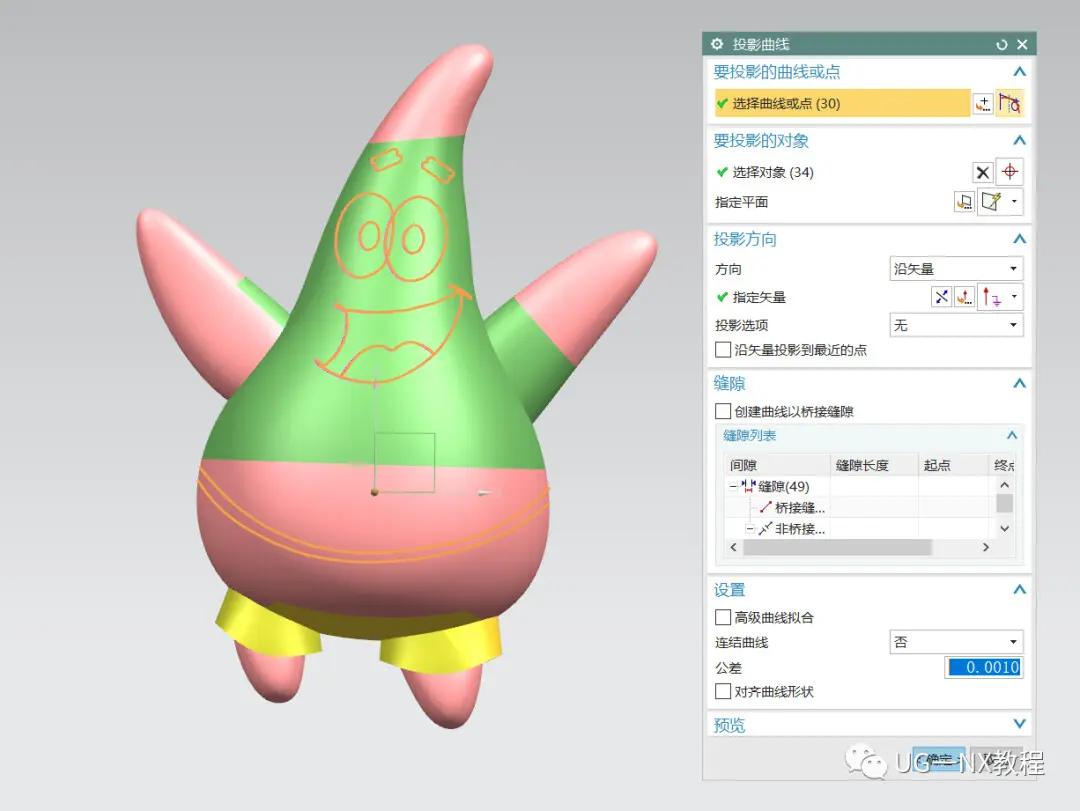
Task: Open the 方向 dropdown showing 沿矢量
Action: coord(956,269)
